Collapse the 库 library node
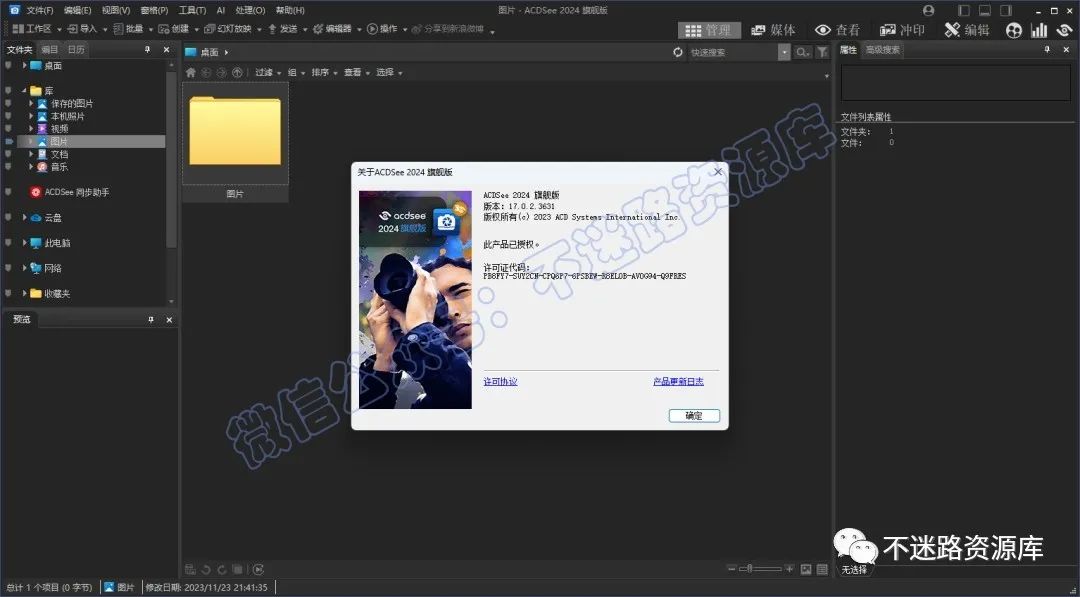Viewport: 1080px width, 597px height. (25, 90)
